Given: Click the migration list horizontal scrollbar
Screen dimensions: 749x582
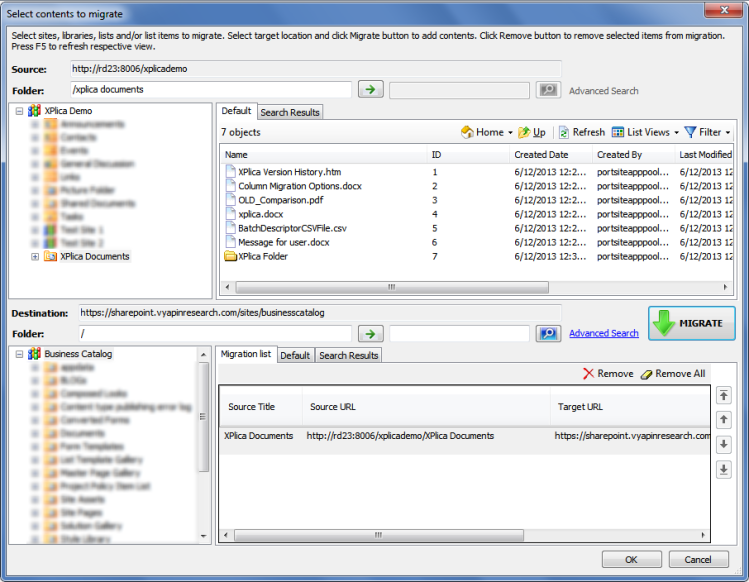Looking at the screenshot, I should pyautogui.click(x=379, y=535).
